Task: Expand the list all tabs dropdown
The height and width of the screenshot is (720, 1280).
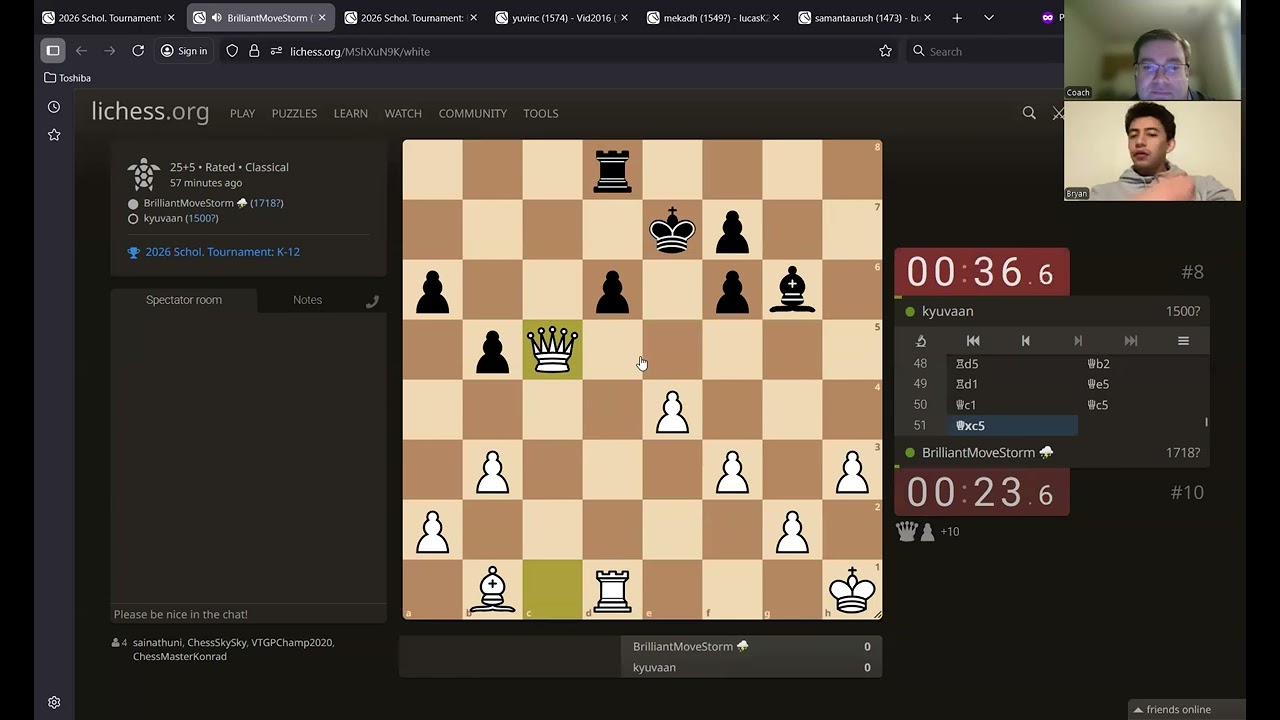Action: 989,18
